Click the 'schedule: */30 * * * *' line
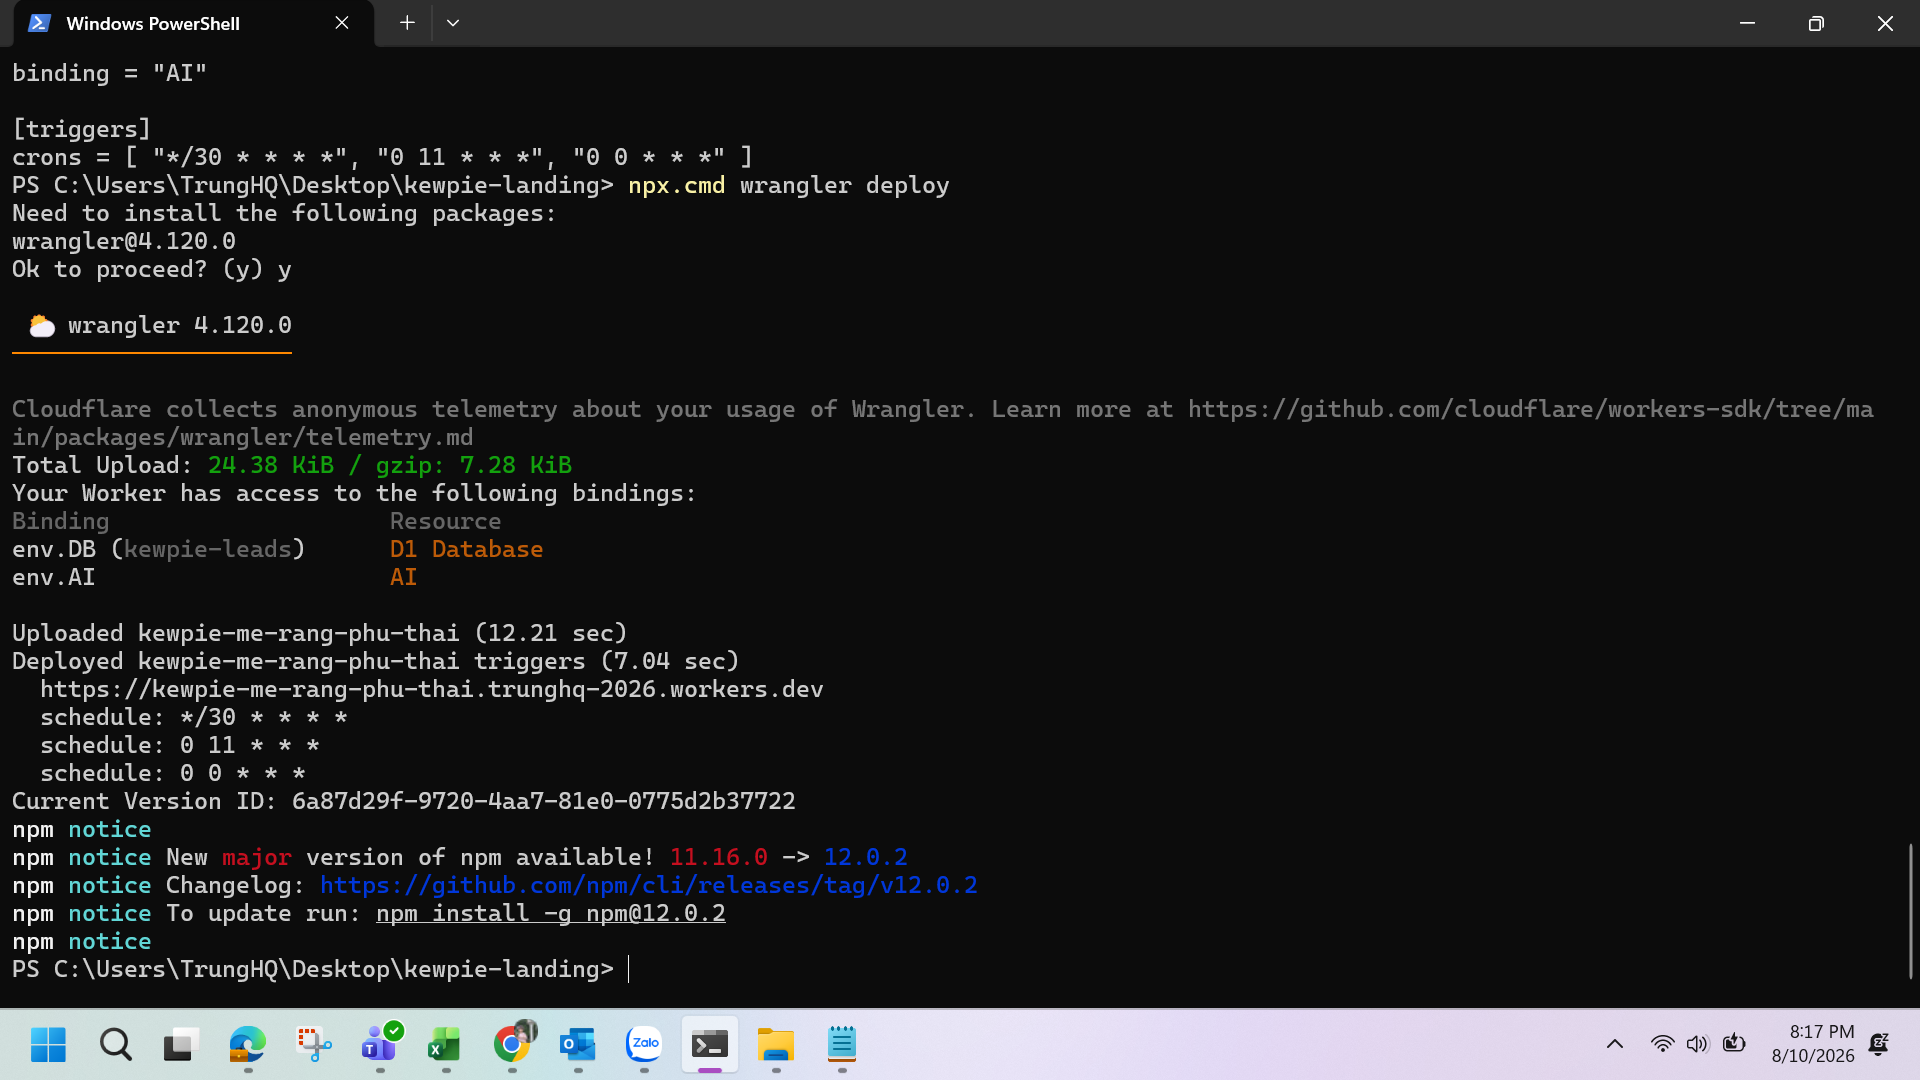The image size is (1920, 1080). coord(194,718)
